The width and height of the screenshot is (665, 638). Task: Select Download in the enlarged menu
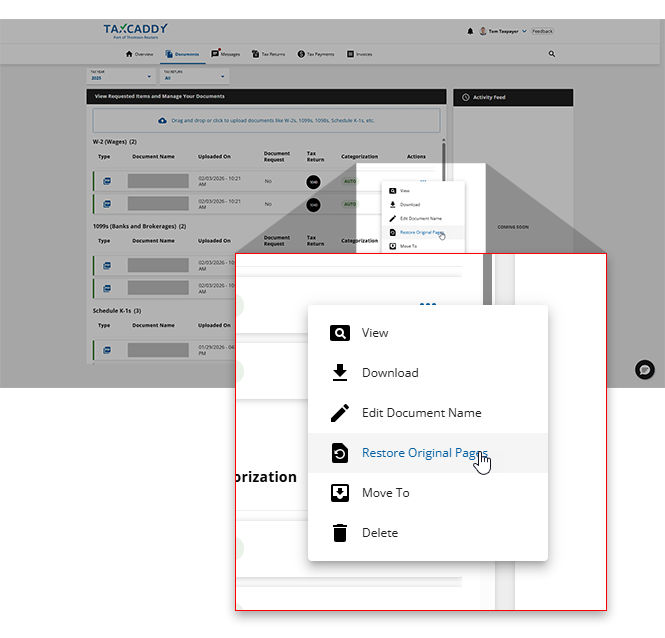point(428,373)
